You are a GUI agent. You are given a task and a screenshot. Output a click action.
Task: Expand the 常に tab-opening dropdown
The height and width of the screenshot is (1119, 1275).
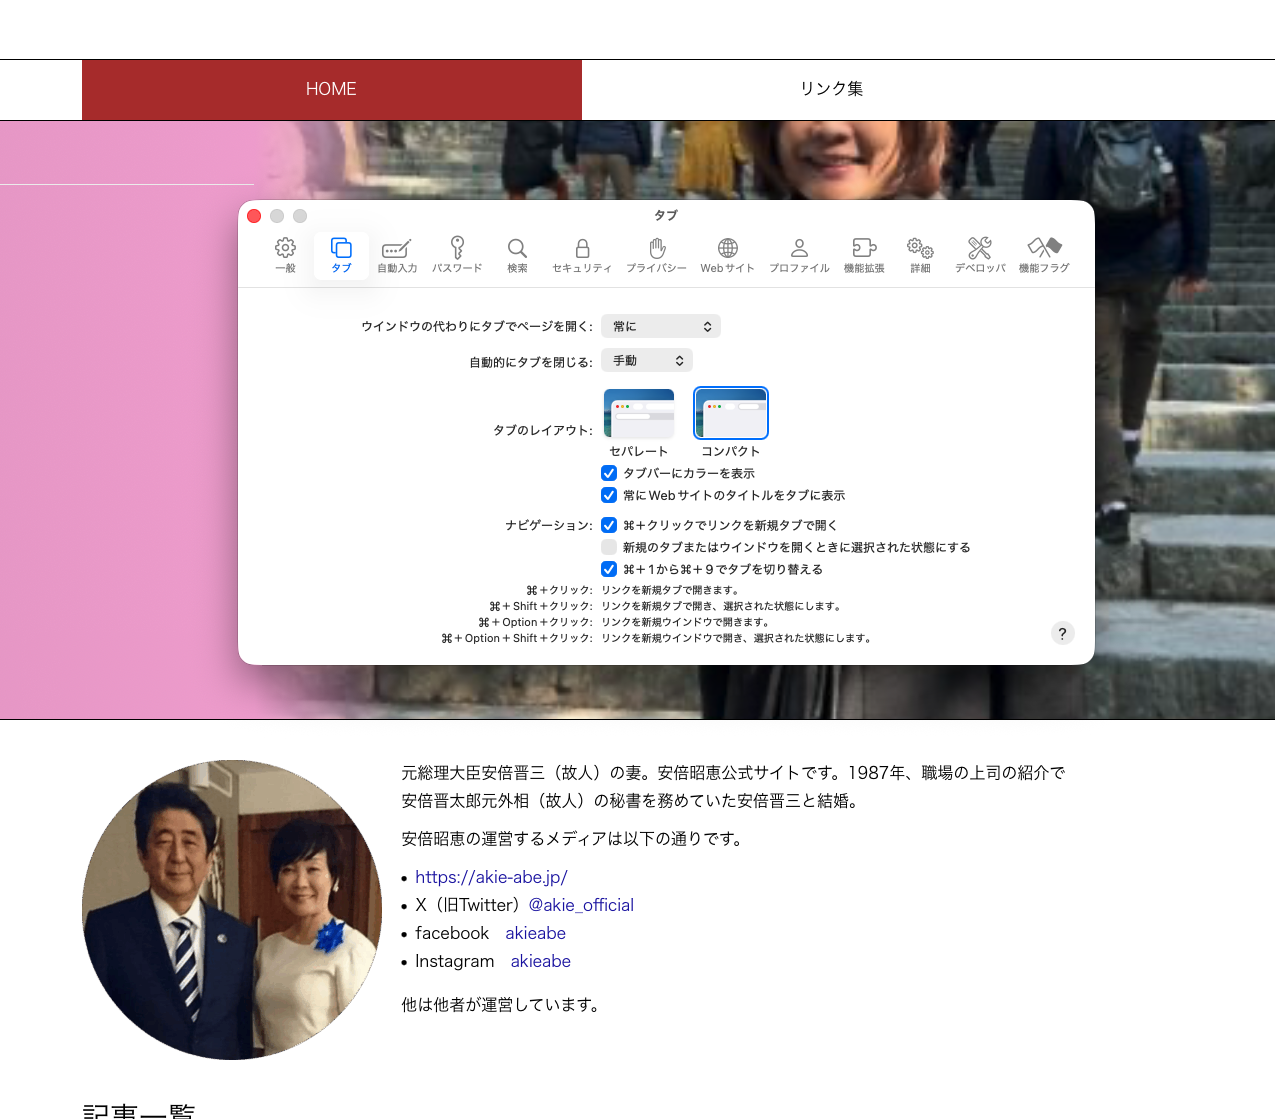[661, 327]
